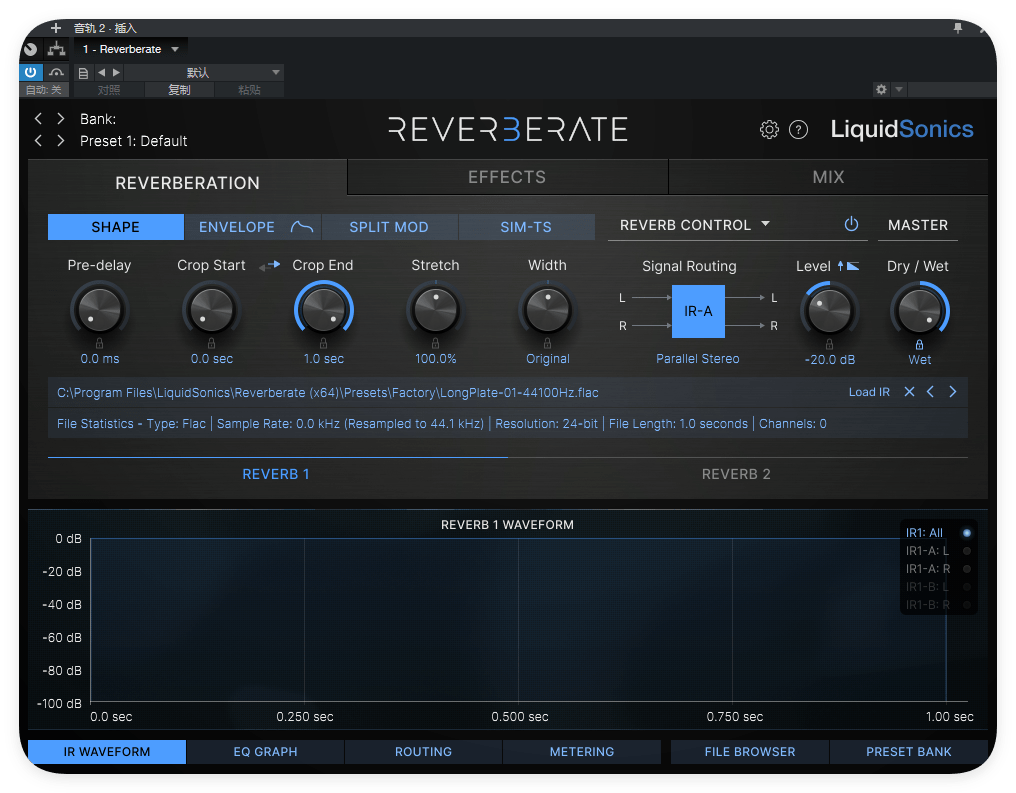Clear the loaded IR with X icon
The height and width of the screenshot is (793, 1016).
tap(909, 391)
